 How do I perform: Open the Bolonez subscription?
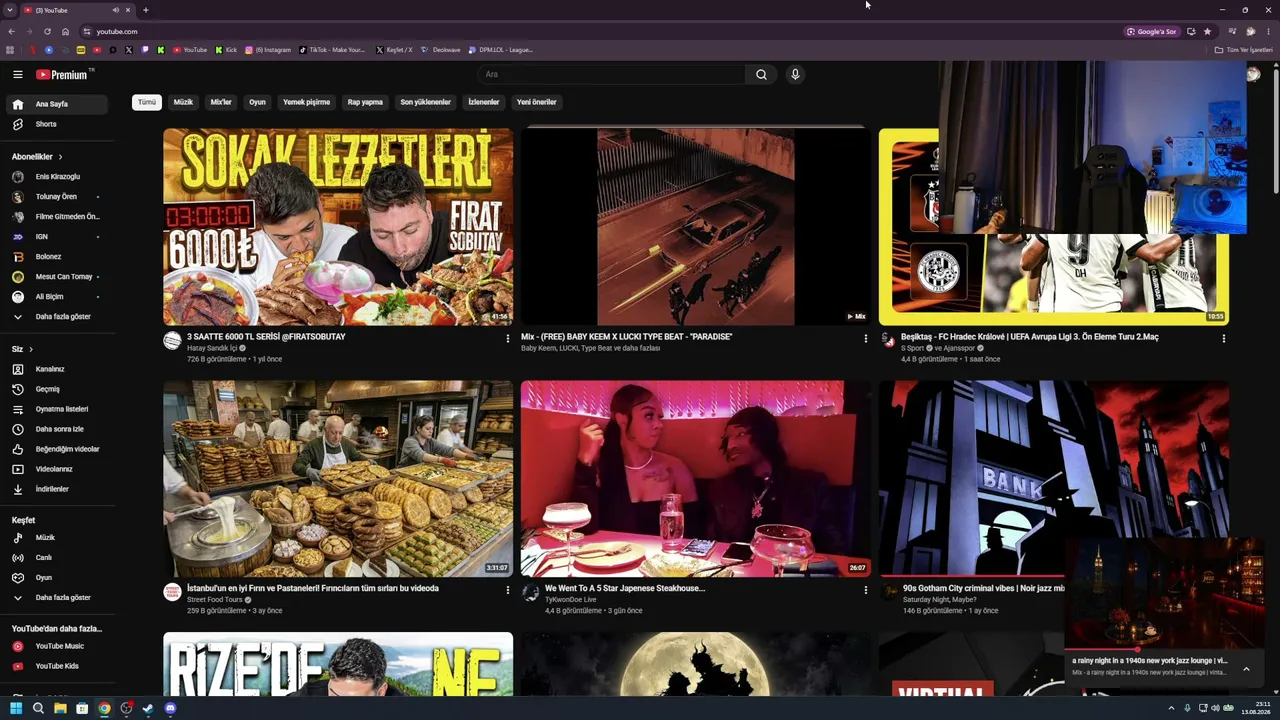(x=56, y=257)
